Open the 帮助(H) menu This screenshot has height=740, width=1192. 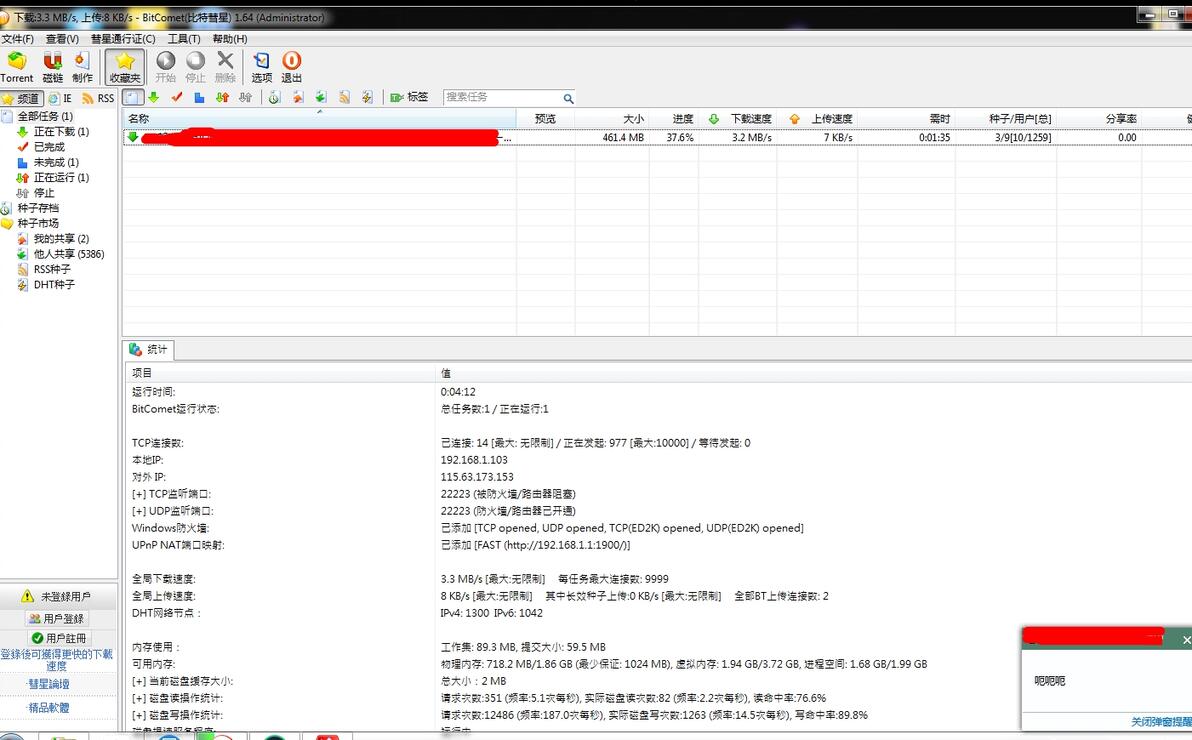pos(230,39)
